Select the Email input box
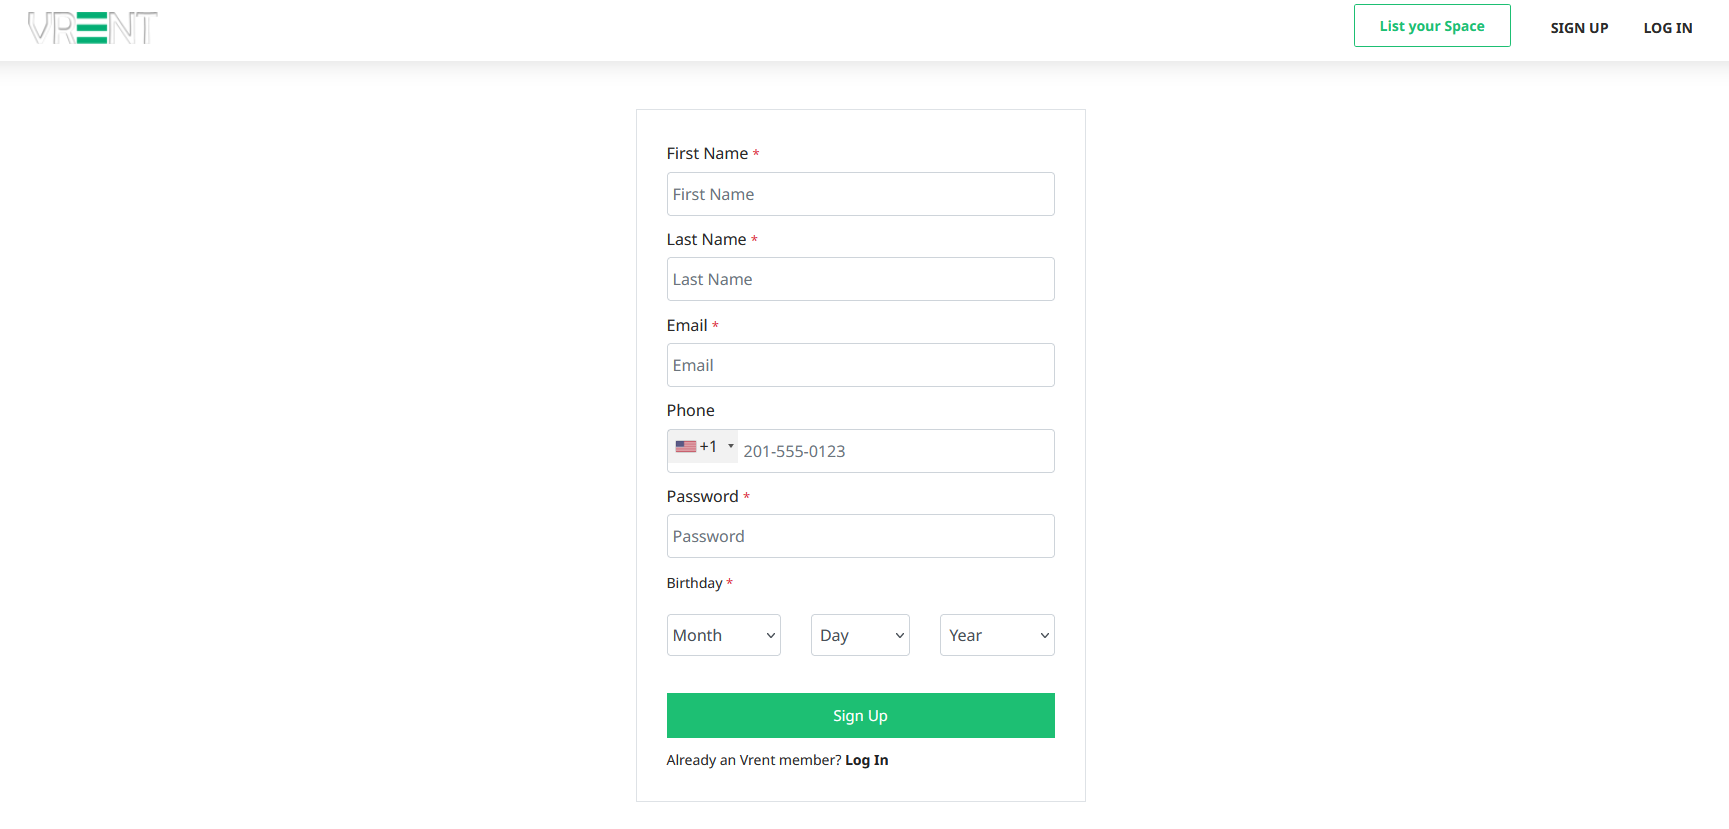This screenshot has width=1729, height=829. click(x=860, y=365)
